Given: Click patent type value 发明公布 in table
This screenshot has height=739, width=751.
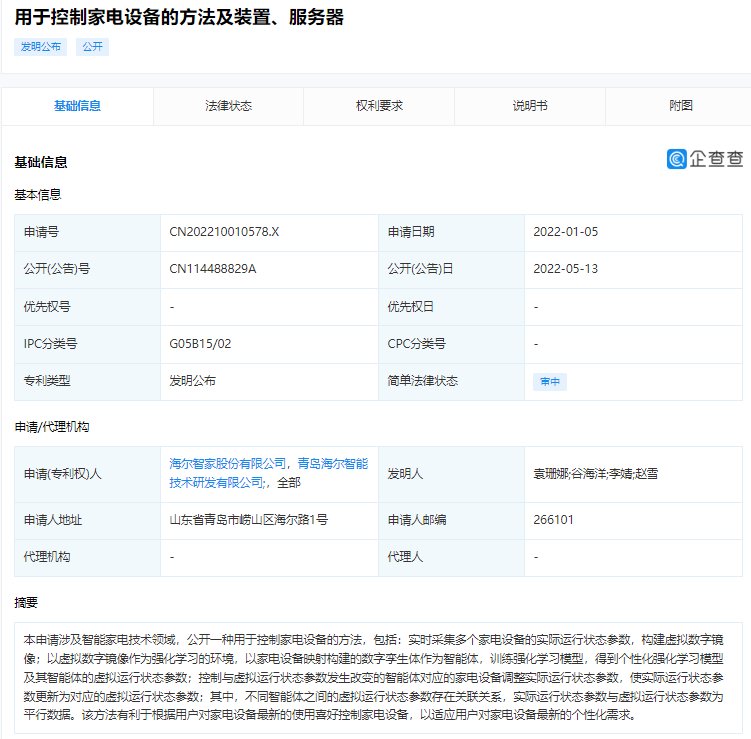Looking at the screenshot, I should (193, 381).
